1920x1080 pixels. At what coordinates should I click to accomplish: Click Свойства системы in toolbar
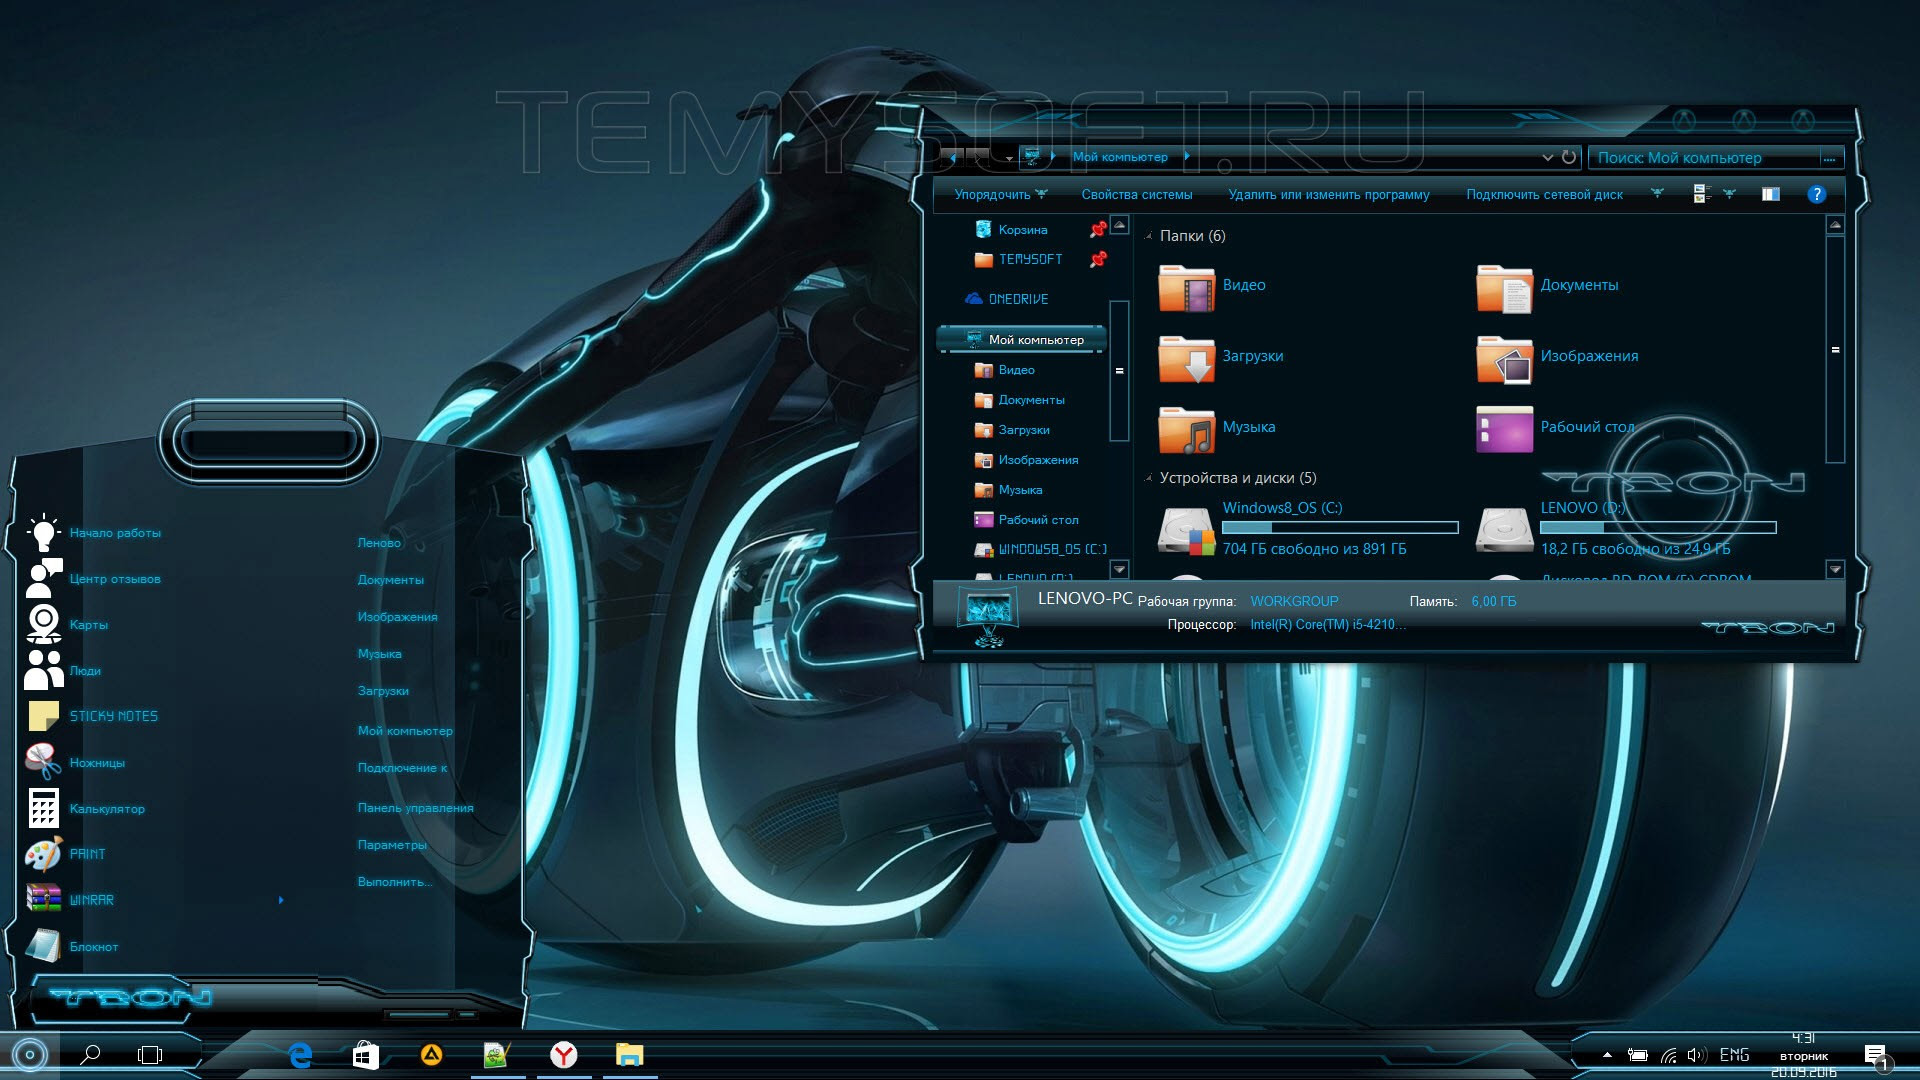[1136, 195]
